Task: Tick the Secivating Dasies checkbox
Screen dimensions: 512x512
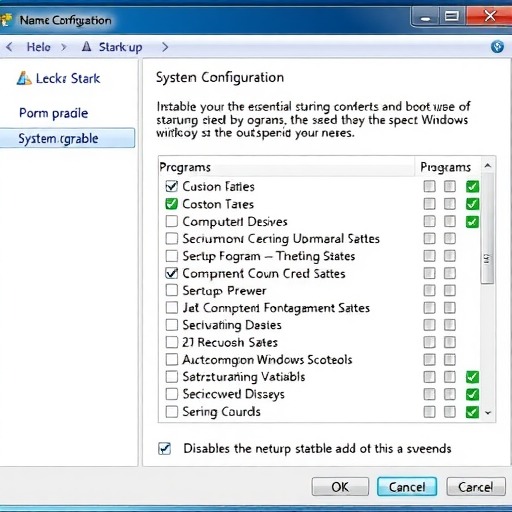Action: (x=172, y=325)
